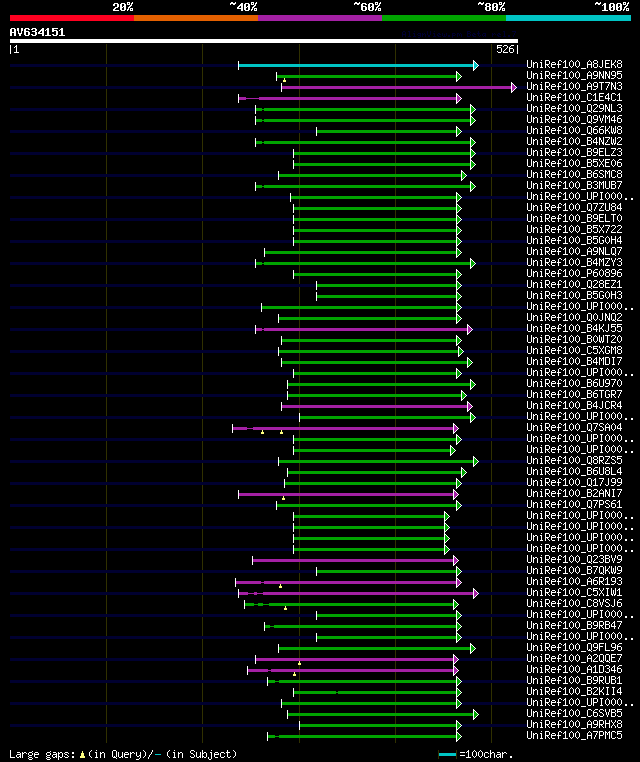Go to the UniRef100_B5G0H4 hit
Screen dimensions: 640x762
574,241
